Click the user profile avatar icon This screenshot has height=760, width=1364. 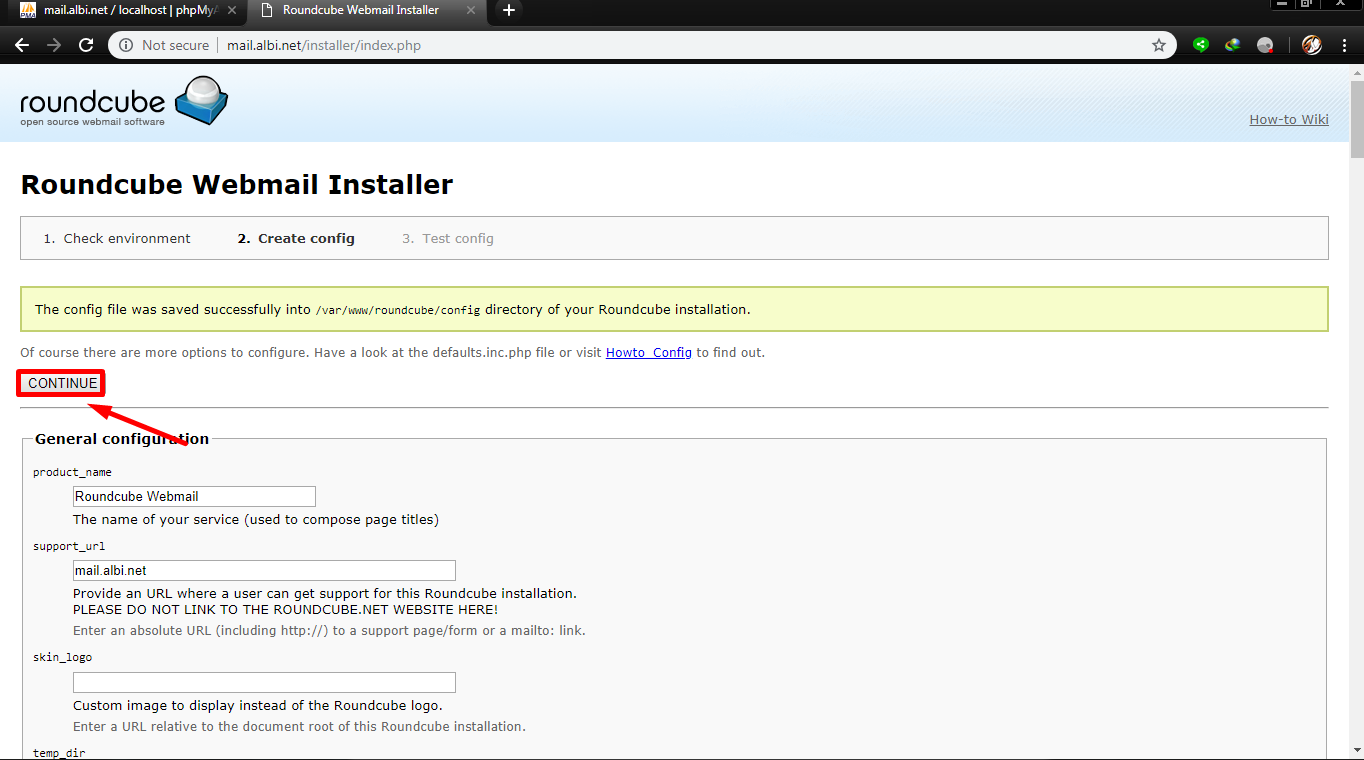(1312, 45)
